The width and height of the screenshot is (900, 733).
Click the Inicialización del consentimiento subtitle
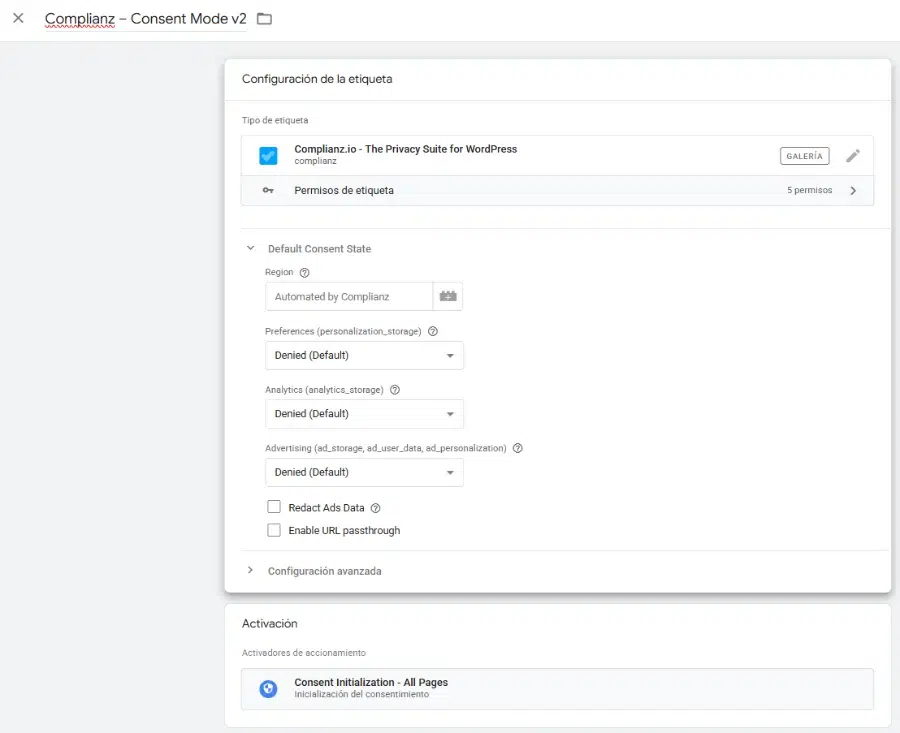362,695
